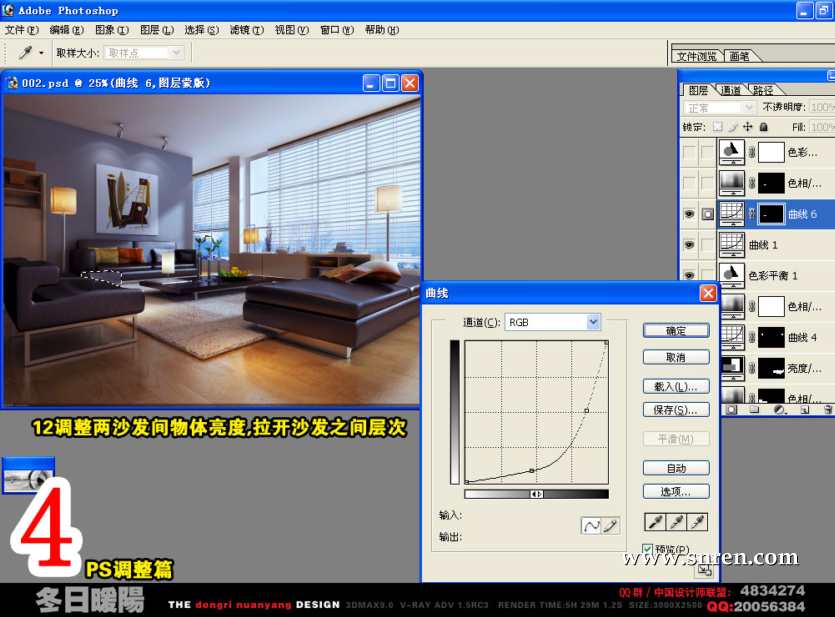Image resolution: width=835 pixels, height=617 pixels.
Task: Toggle the link box of the topmost 色彩… layer
Action: 707,152
